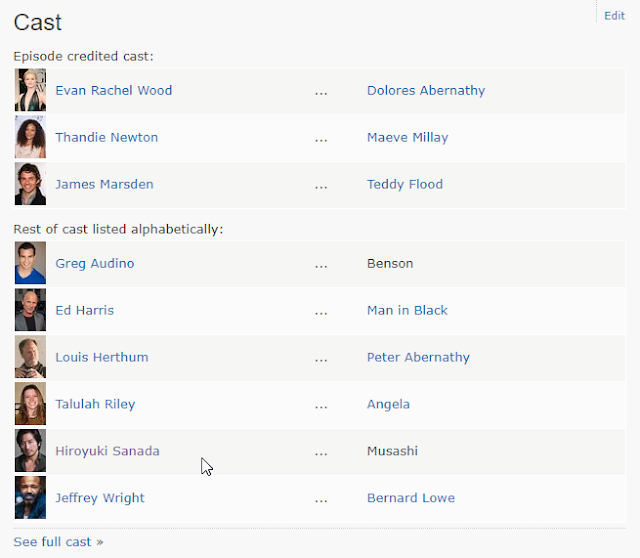640x558 pixels.
Task: Open the Bernard Lowe character link
Action: click(410, 498)
